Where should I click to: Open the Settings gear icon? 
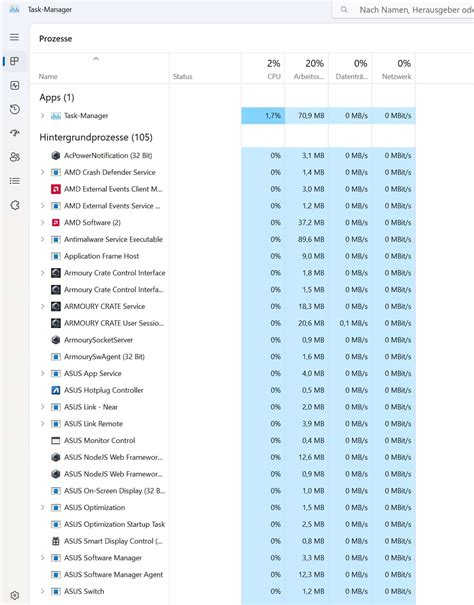tap(15, 595)
